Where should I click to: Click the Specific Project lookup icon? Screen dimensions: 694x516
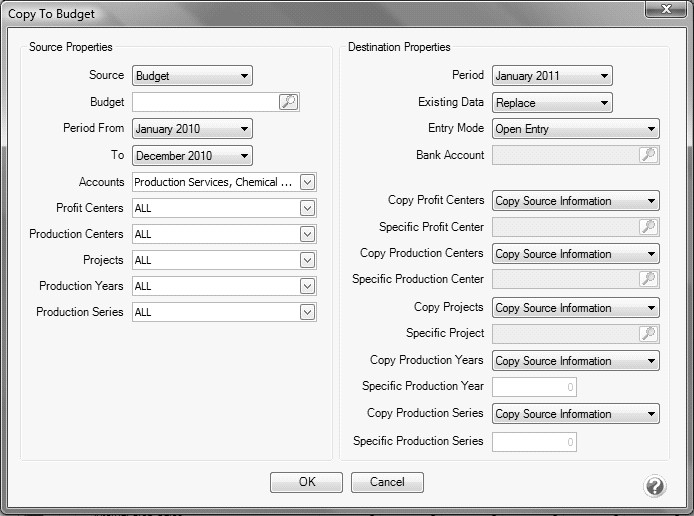(x=648, y=334)
